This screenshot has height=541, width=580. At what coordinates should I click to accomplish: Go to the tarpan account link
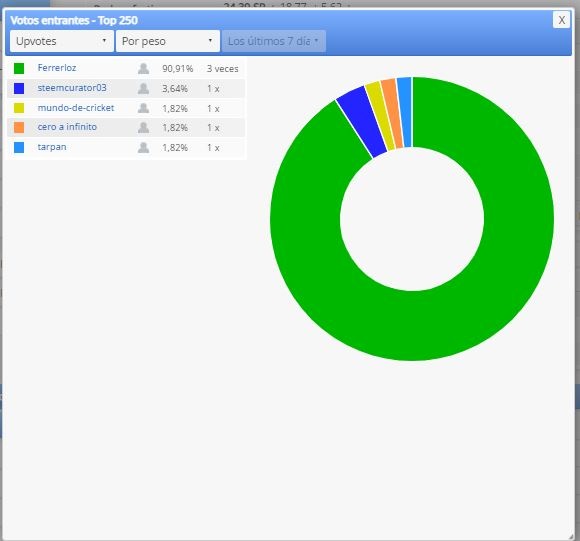(x=52, y=147)
